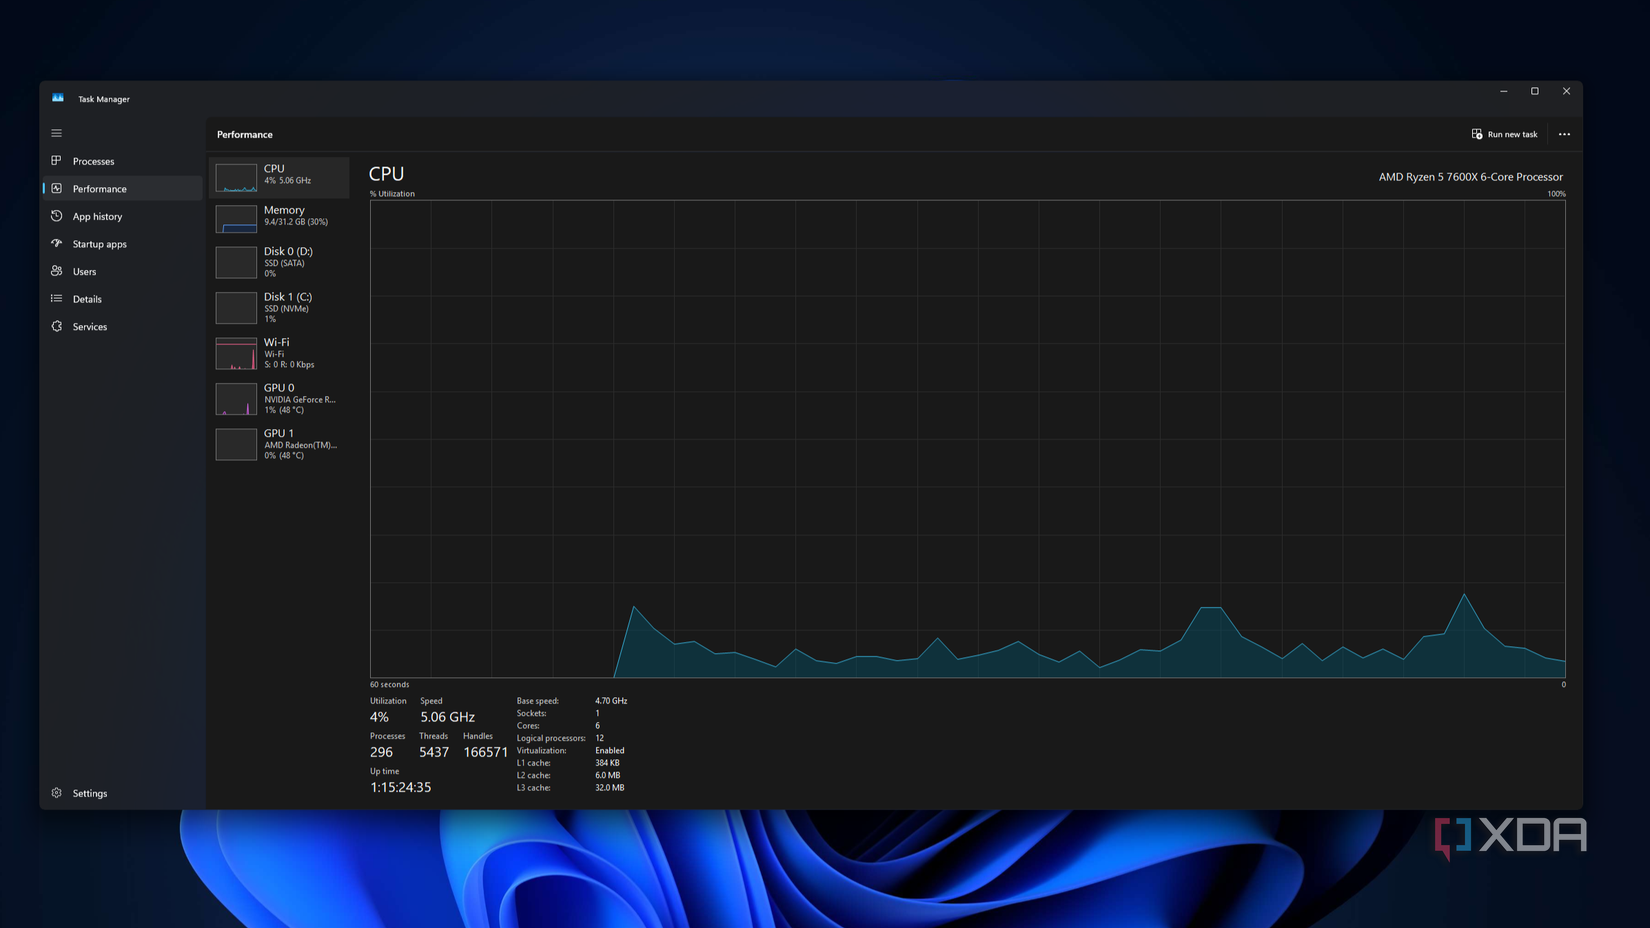
Task: Select the Memory mini graph thumbnail
Action: pyautogui.click(x=236, y=218)
